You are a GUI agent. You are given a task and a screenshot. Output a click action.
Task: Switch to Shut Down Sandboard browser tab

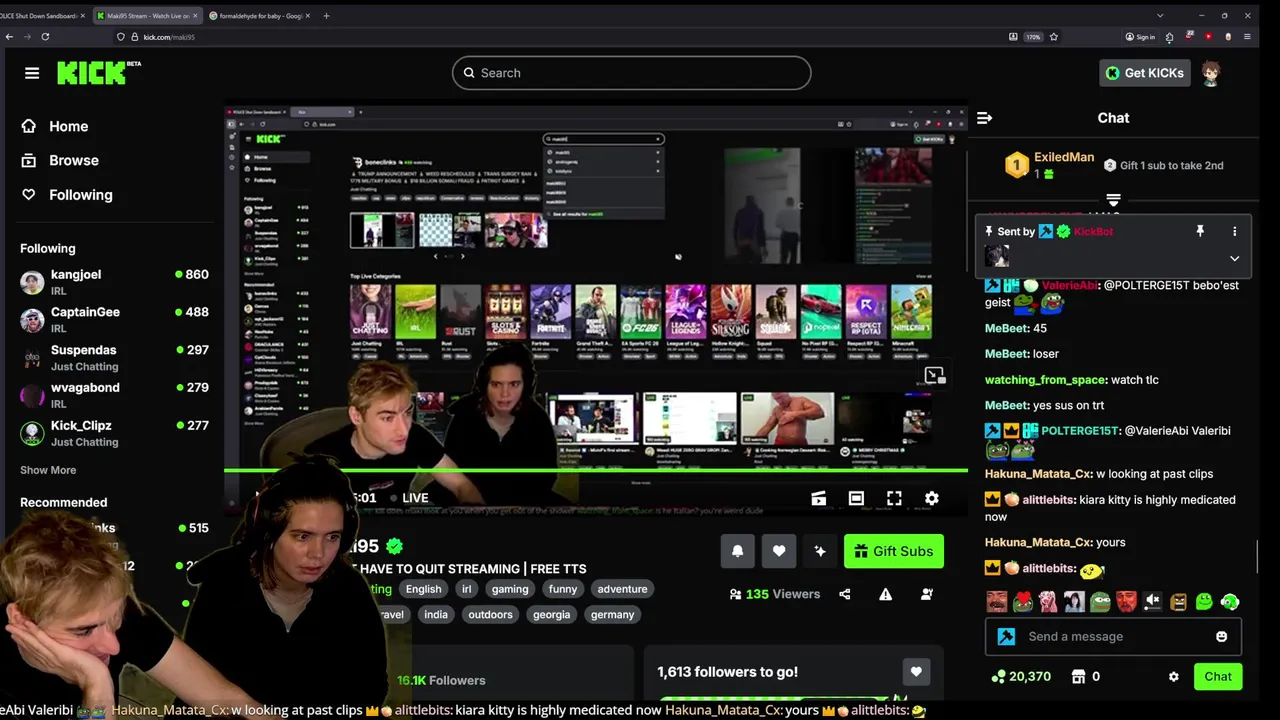(x=40, y=16)
